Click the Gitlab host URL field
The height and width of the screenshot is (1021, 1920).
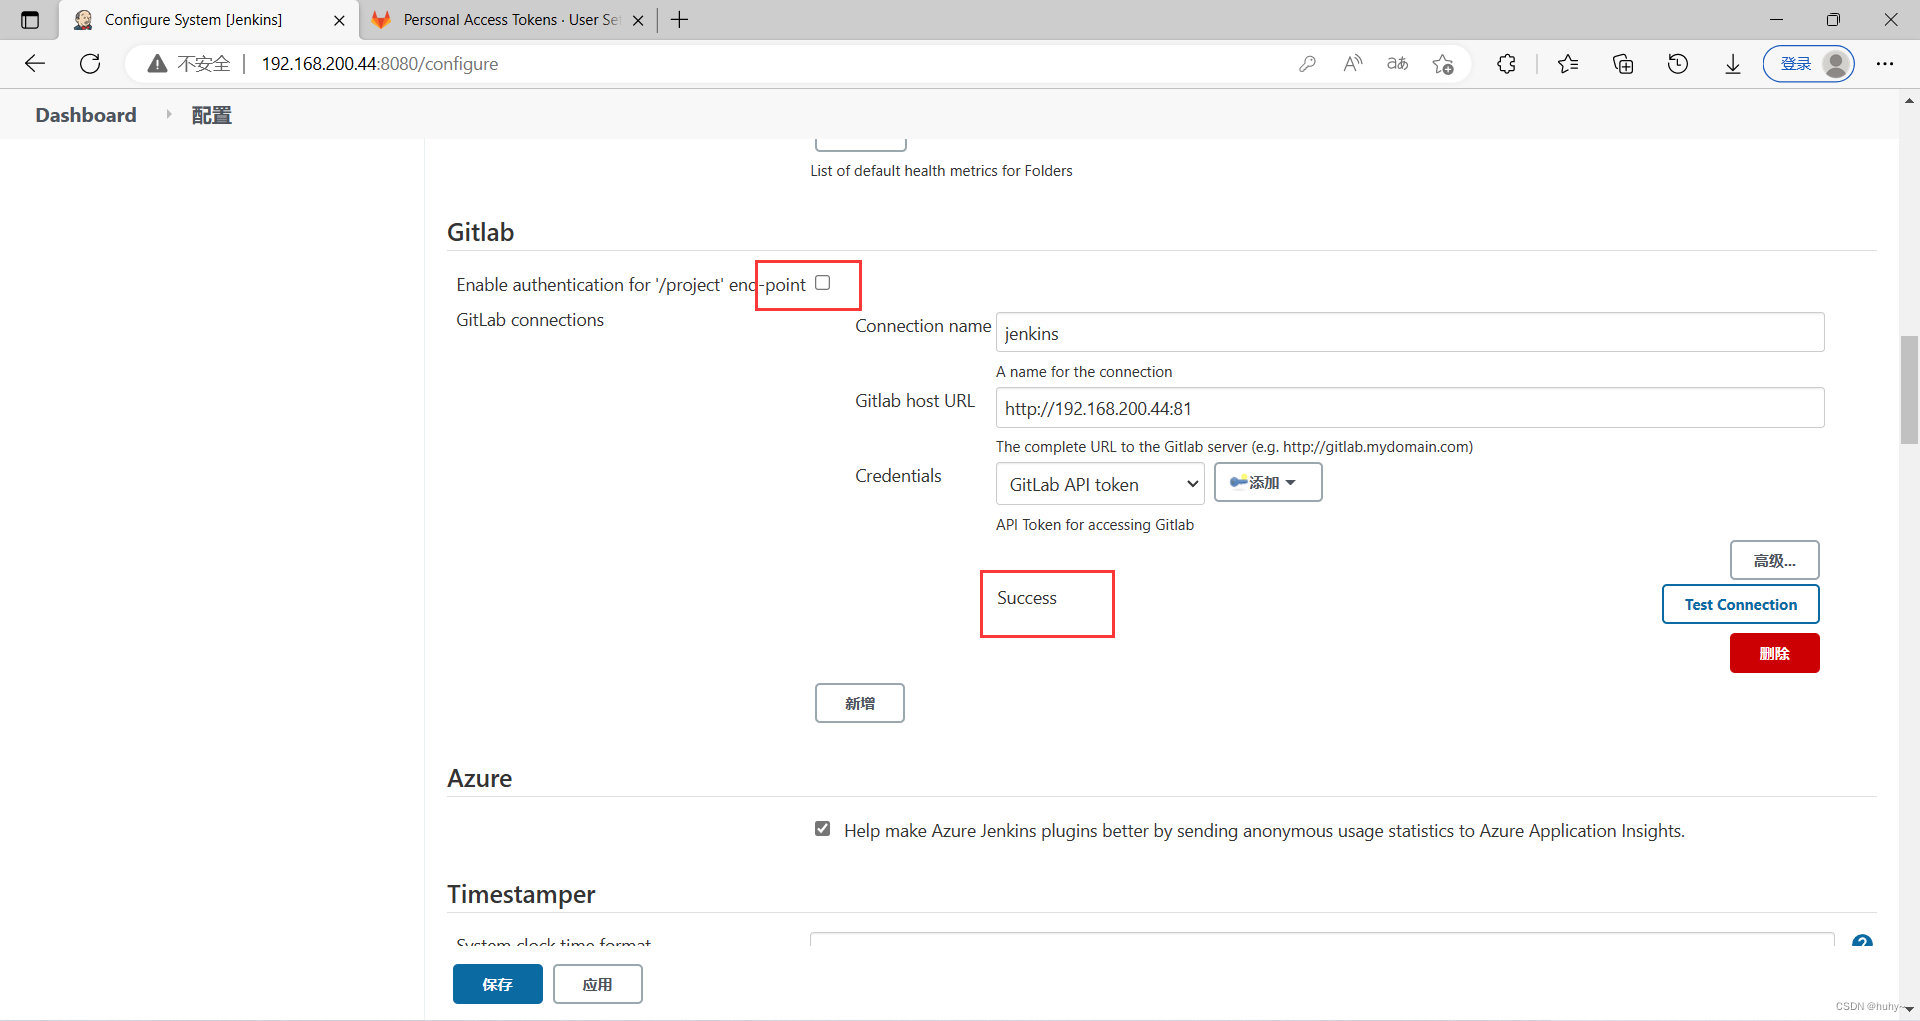1410,408
